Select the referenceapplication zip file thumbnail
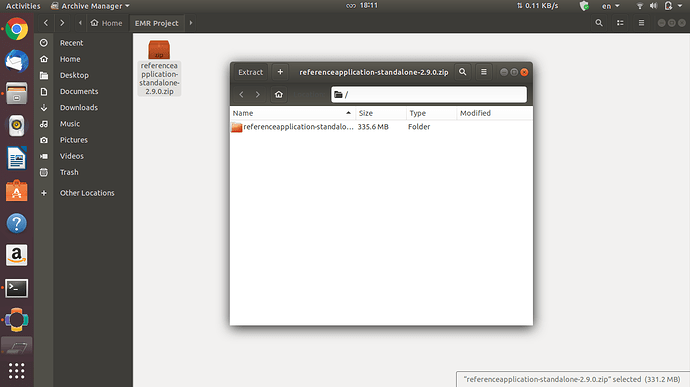Viewport: 690px width, 387px height. pyautogui.click(x=159, y=68)
